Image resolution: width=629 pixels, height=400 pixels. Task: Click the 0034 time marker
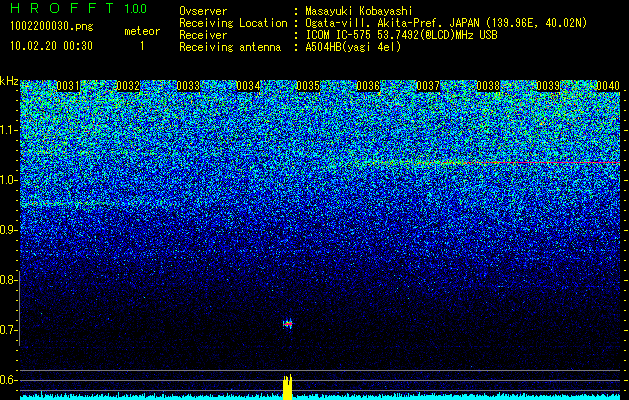click(x=248, y=86)
